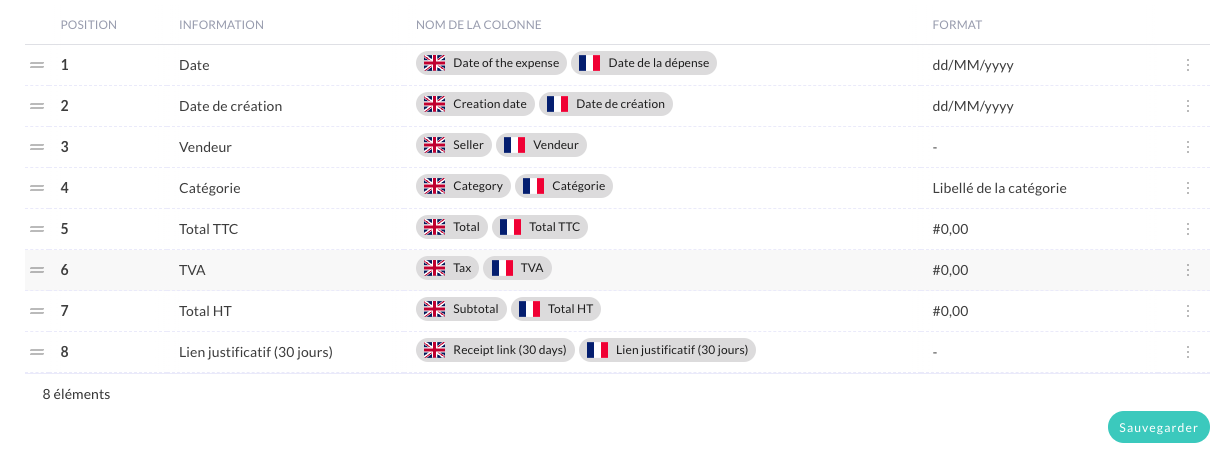Image resolution: width=1227 pixels, height=457 pixels.
Task: Select the reorder handle of the TVA row
Action: [37, 270]
